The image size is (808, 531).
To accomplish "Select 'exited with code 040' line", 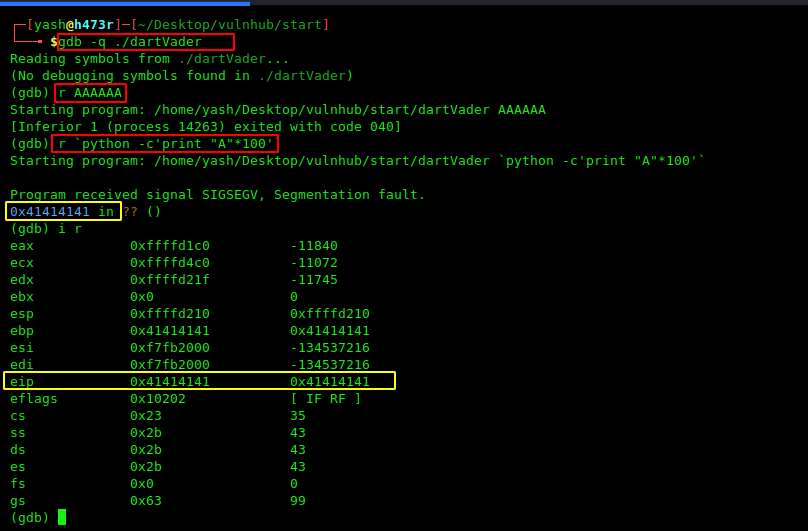I will 205,127.
